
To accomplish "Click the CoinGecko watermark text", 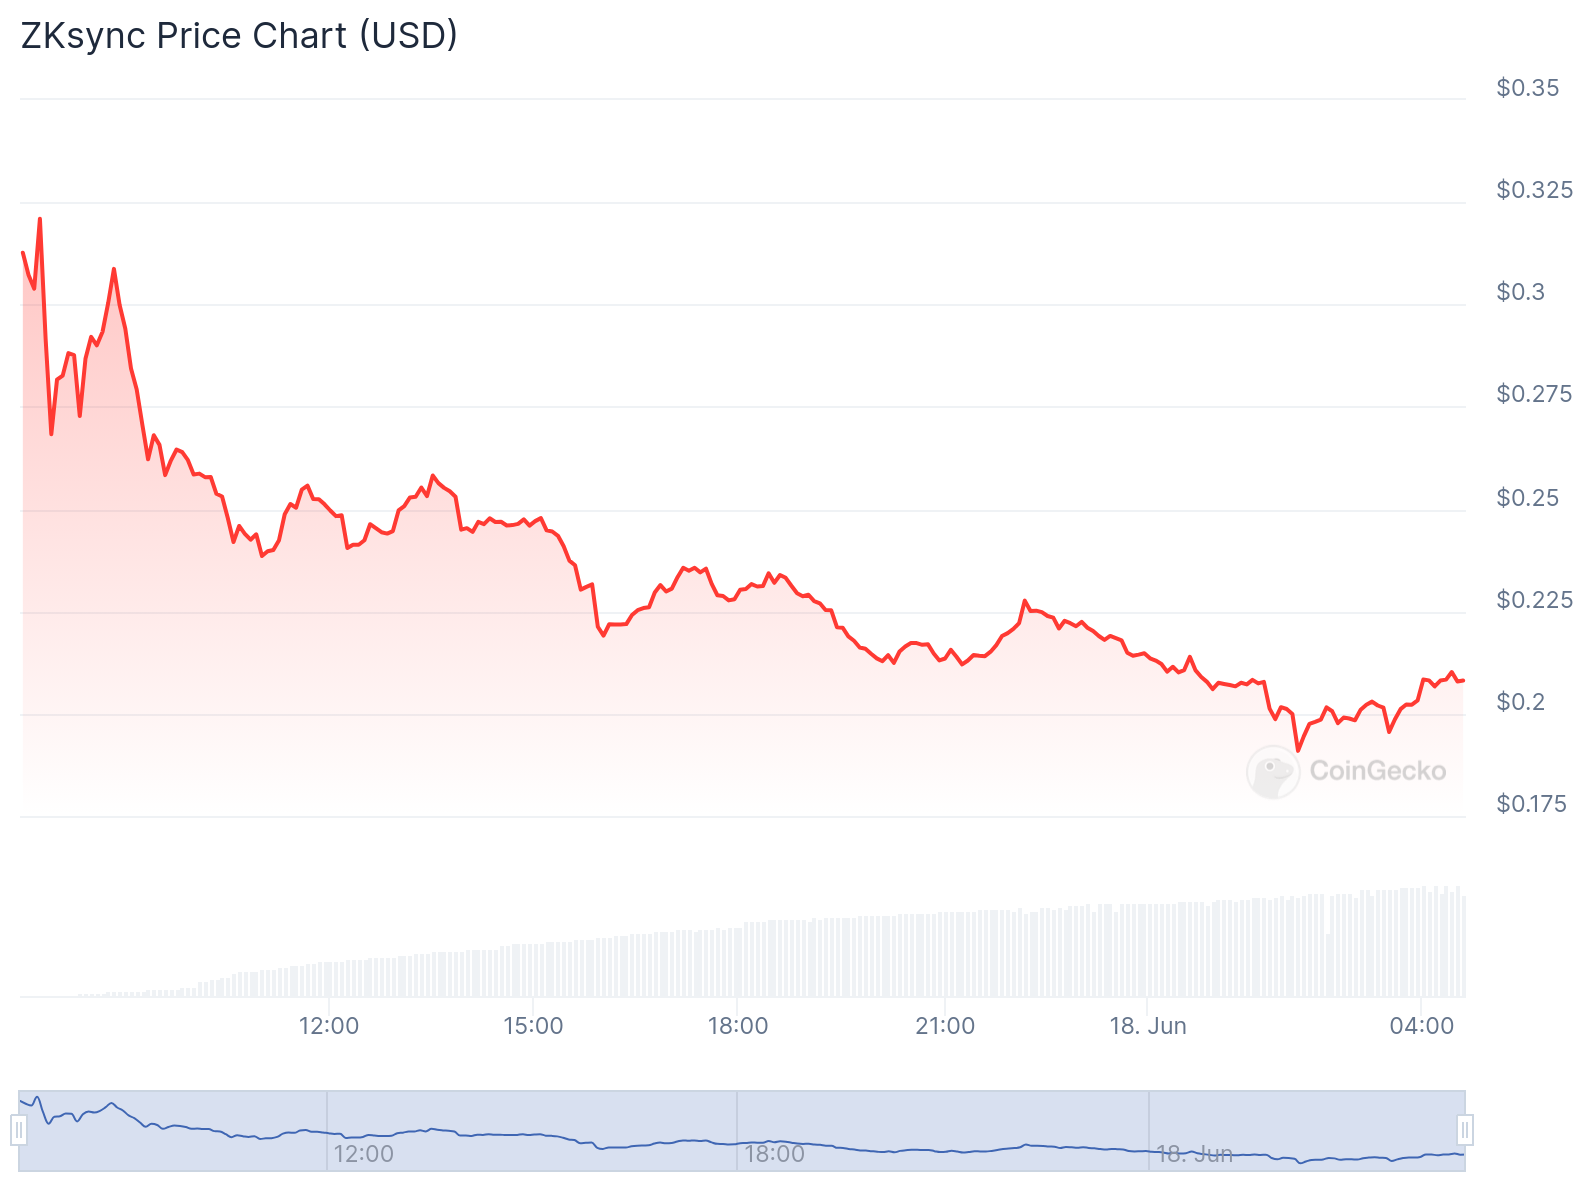I will [1378, 771].
